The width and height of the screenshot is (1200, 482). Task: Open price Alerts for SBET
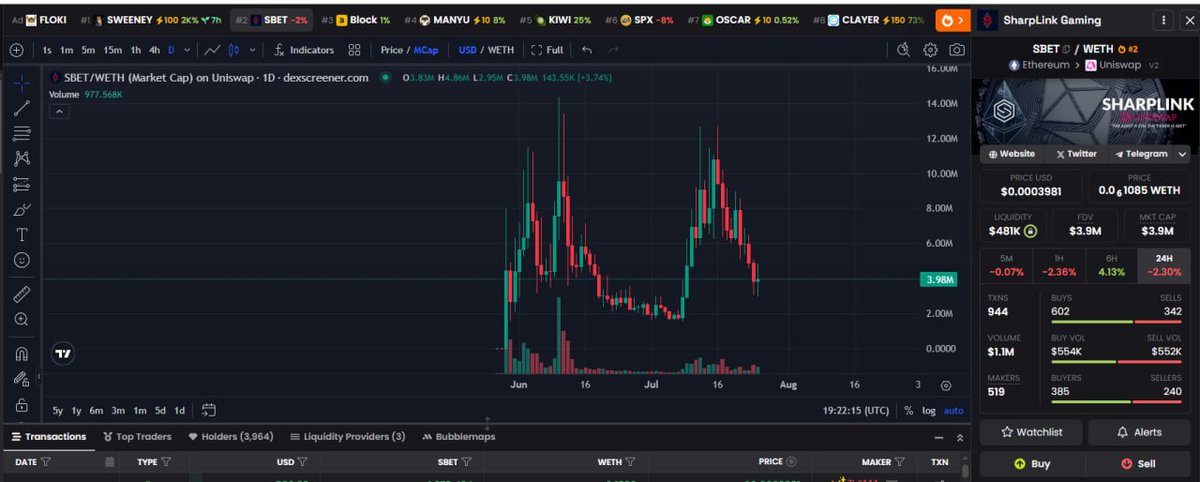pyautogui.click(x=1139, y=432)
